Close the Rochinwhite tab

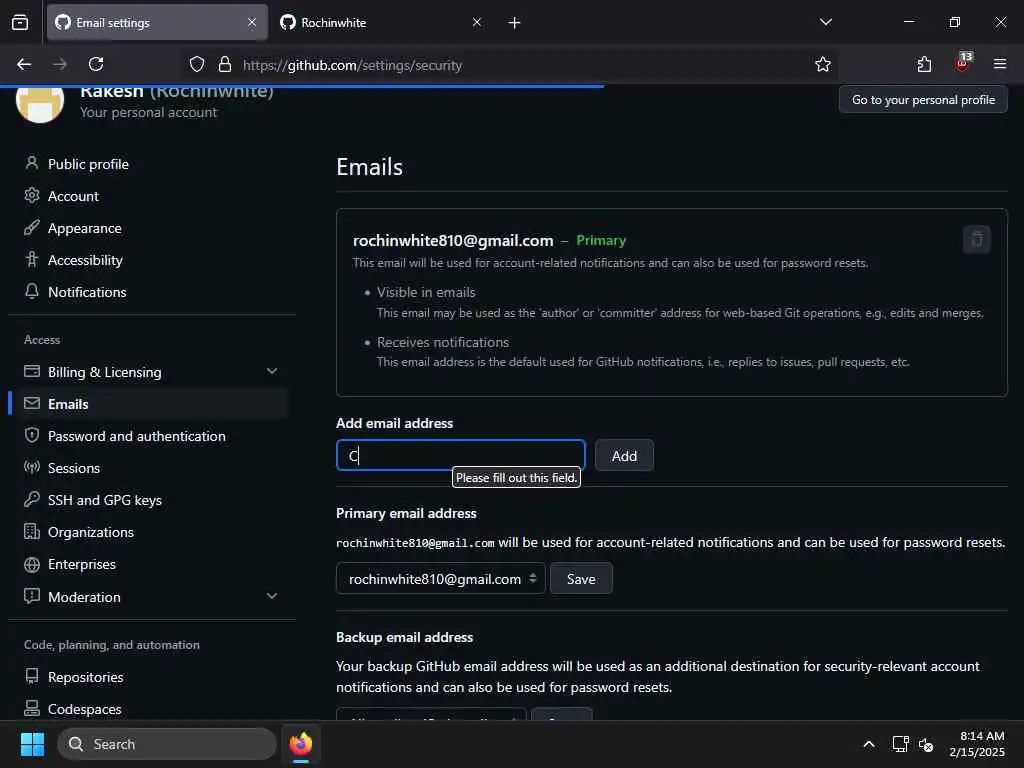pyautogui.click(x=477, y=22)
